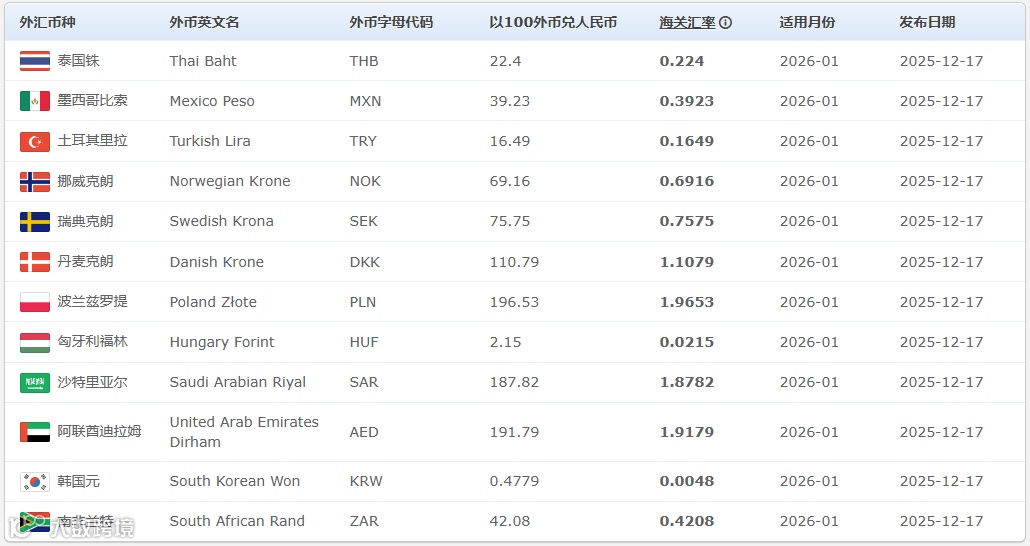Click the 发布日期 column header
This screenshot has height=546, width=1030.
coord(927,22)
